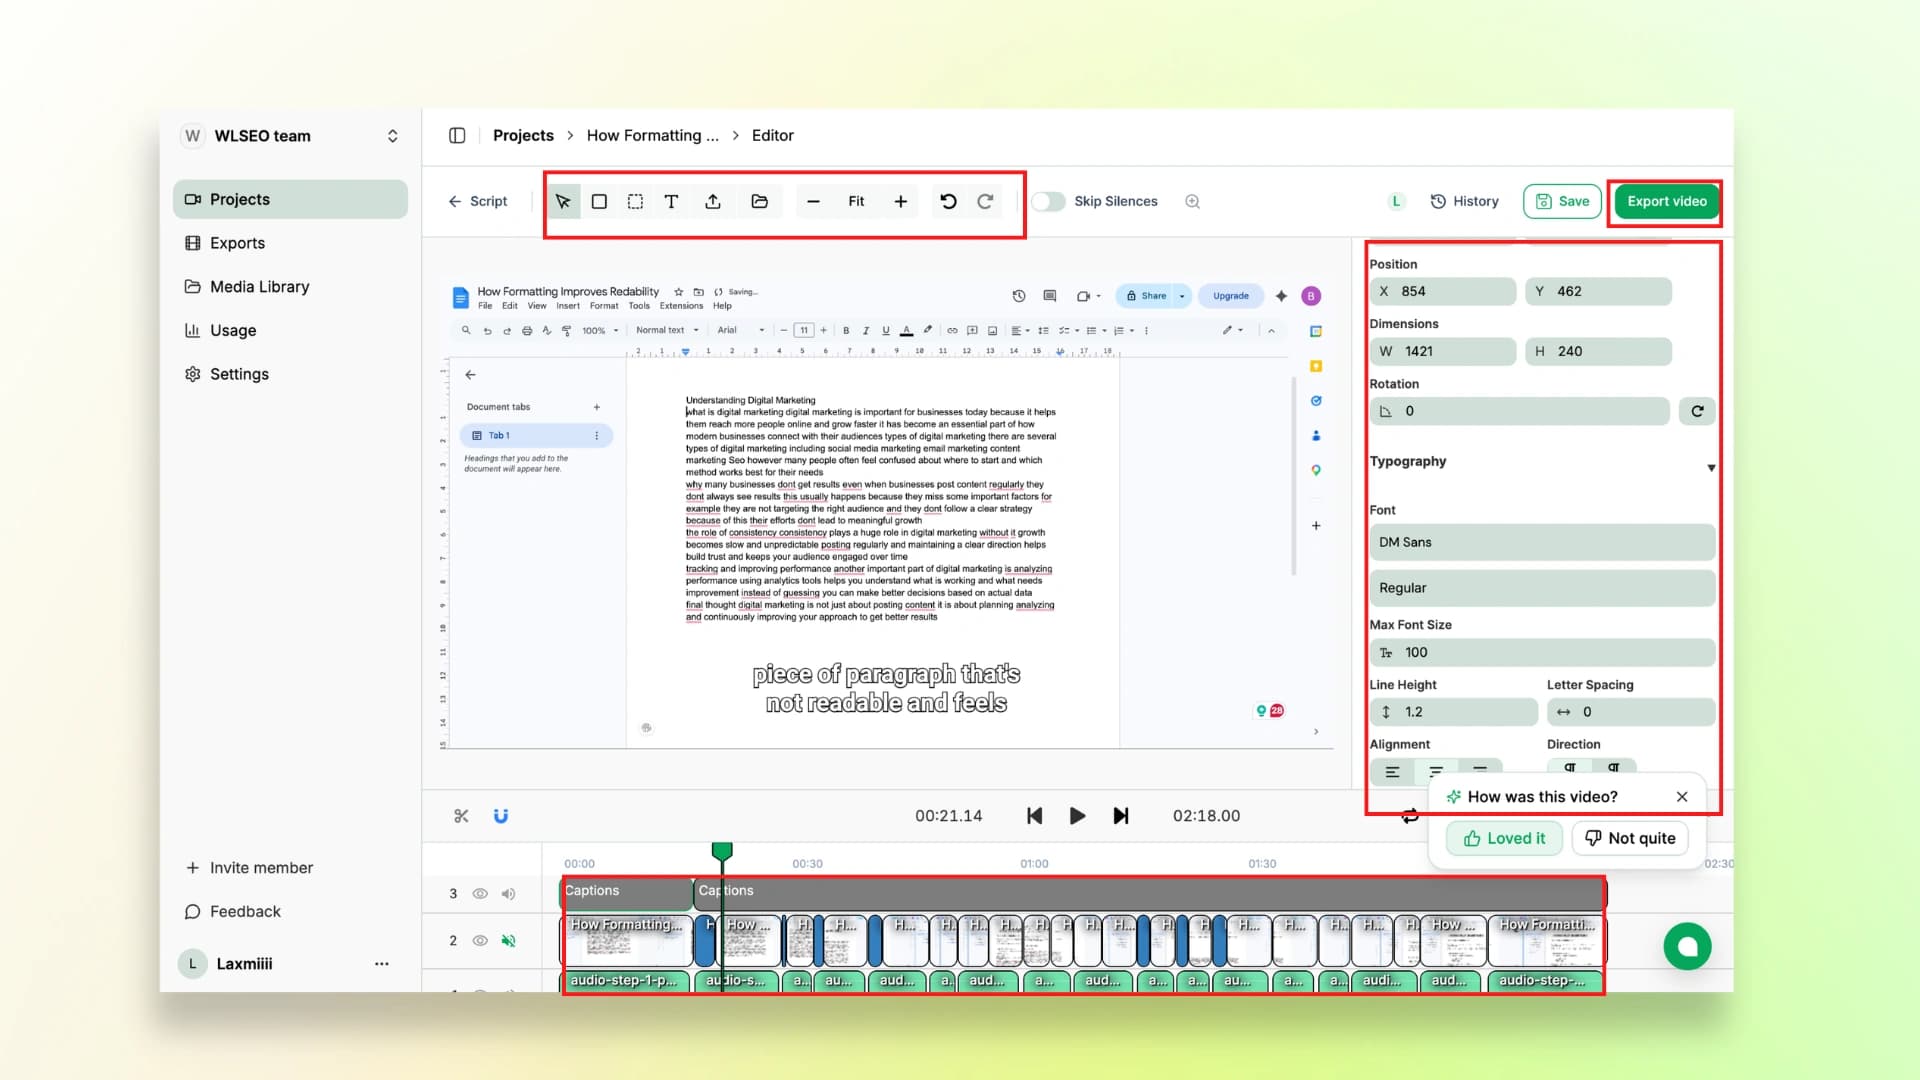Go to the Projects breadcrumb
Viewport: 1920px width, 1080px height.
point(523,135)
